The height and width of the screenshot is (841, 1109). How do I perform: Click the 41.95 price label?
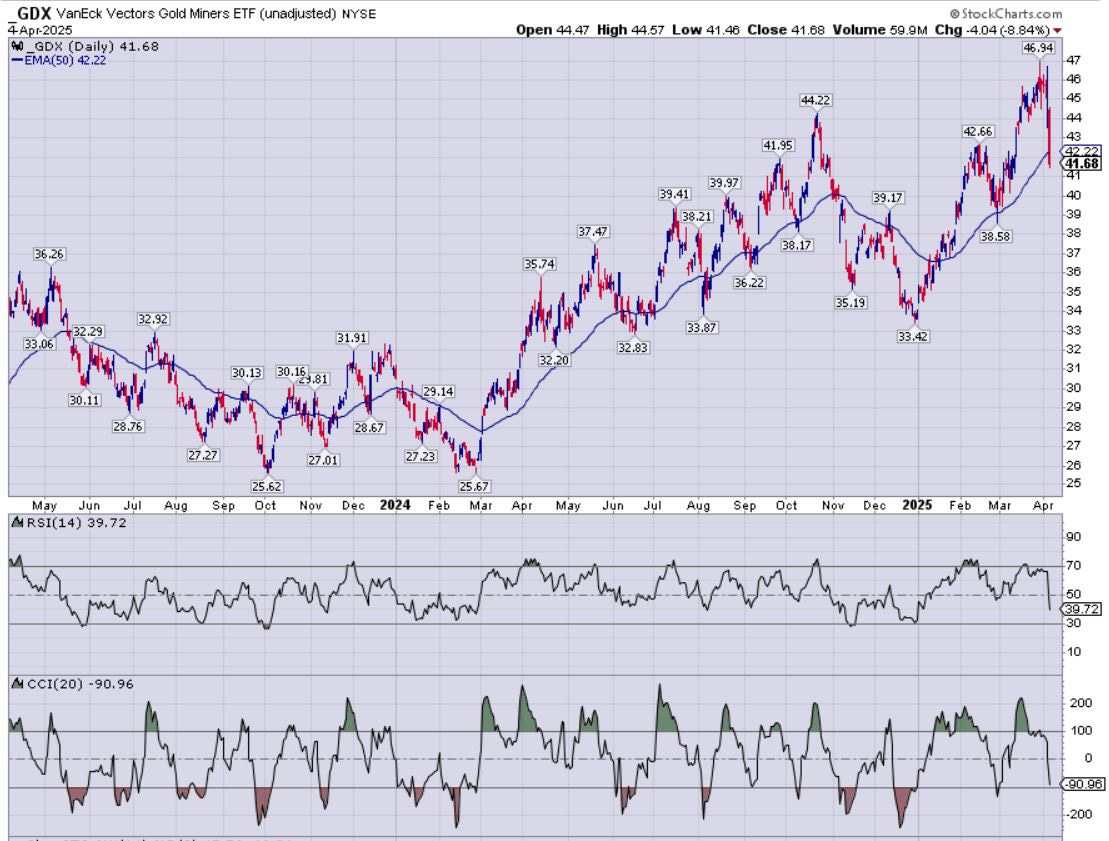pyautogui.click(x=777, y=145)
